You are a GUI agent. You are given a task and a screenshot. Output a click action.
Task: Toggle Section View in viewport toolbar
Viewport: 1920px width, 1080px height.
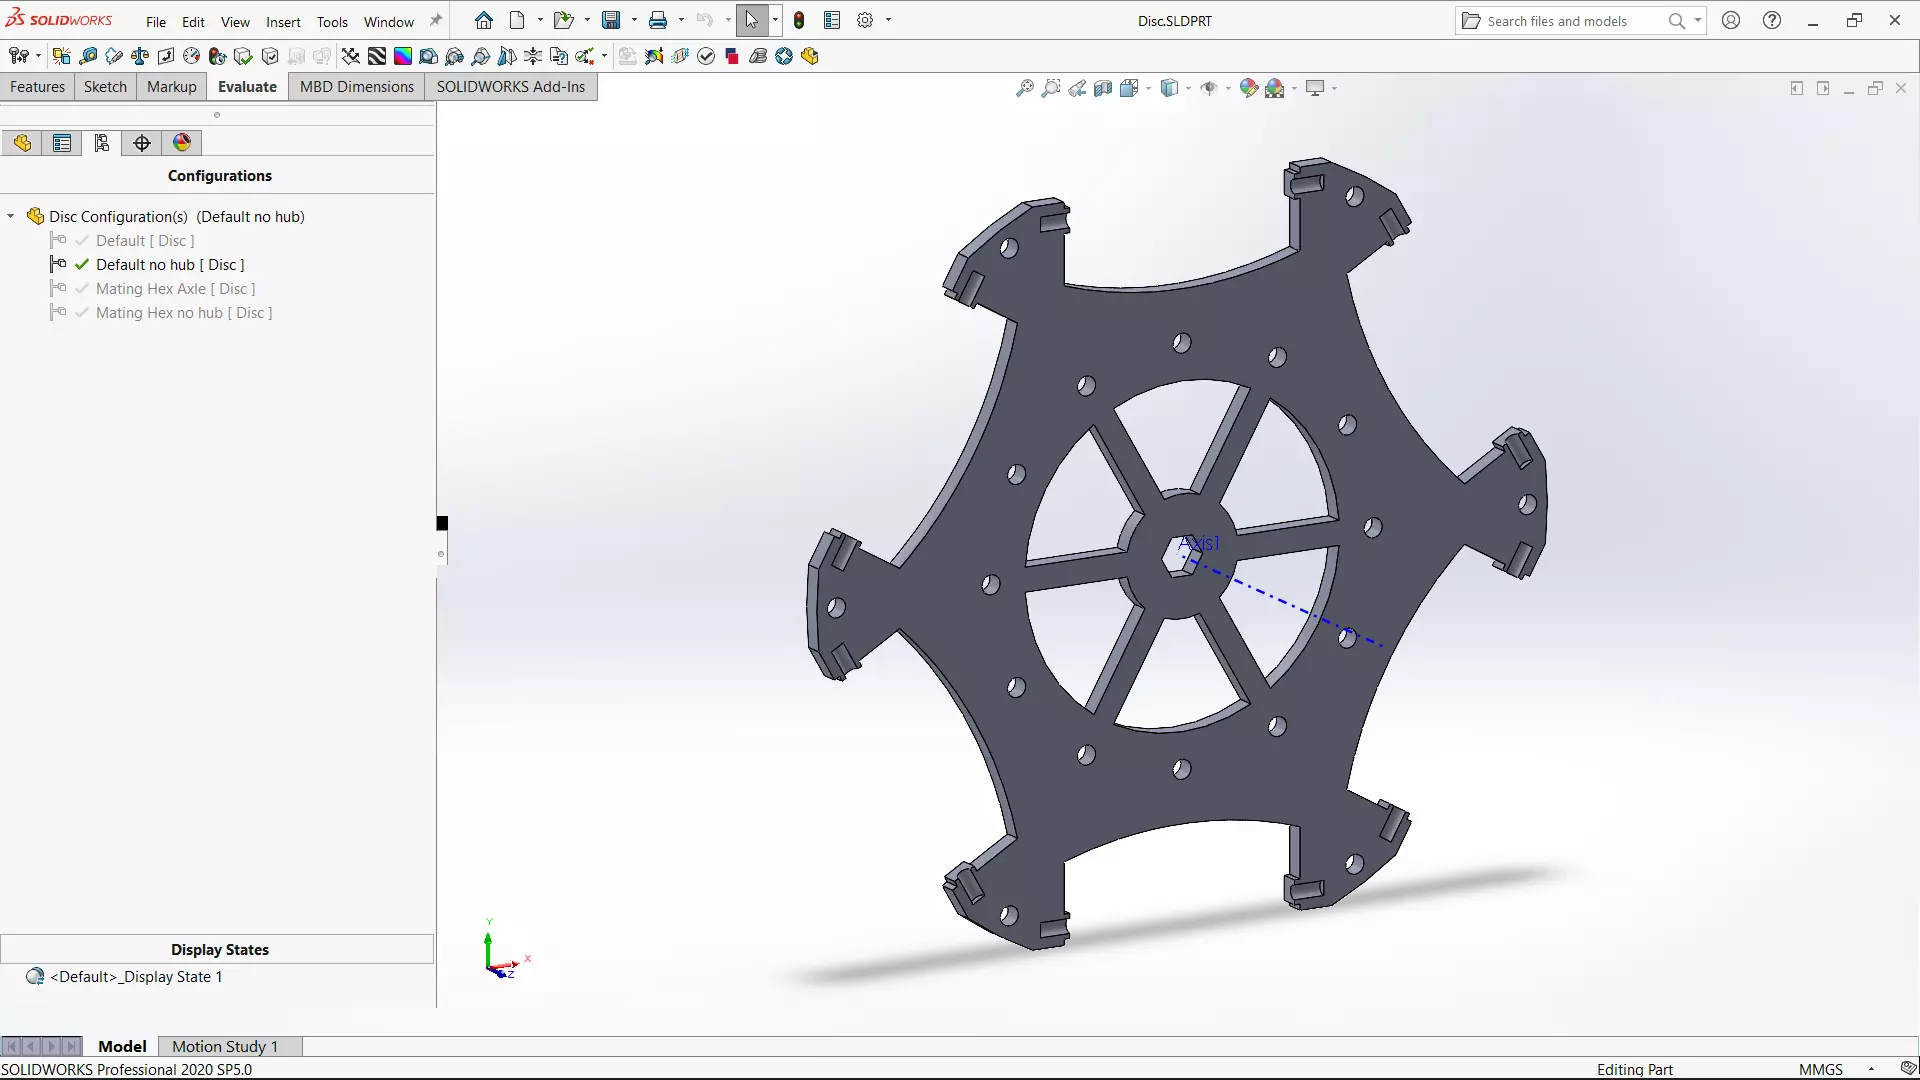(1103, 88)
